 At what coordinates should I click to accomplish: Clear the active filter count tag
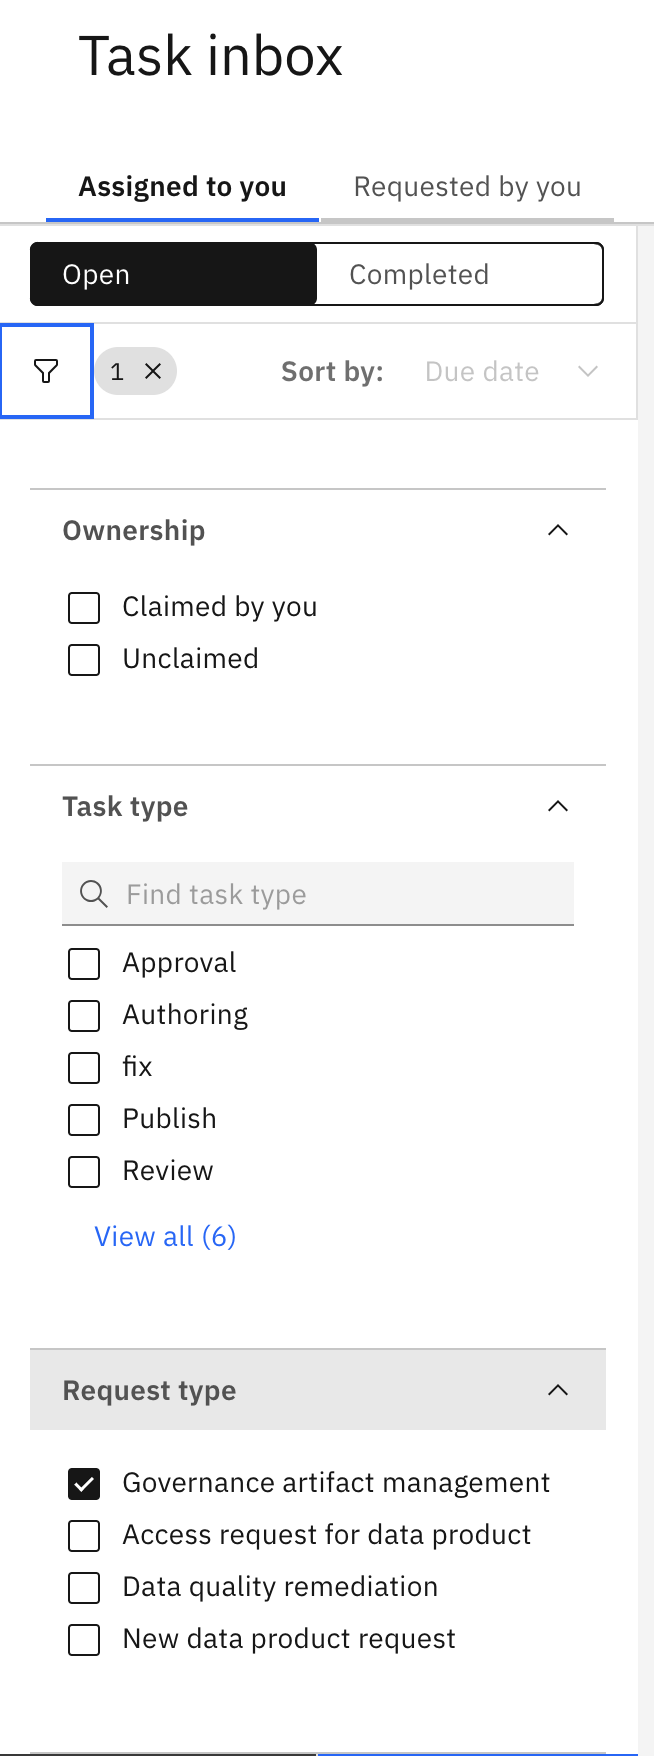pyautogui.click(x=153, y=372)
